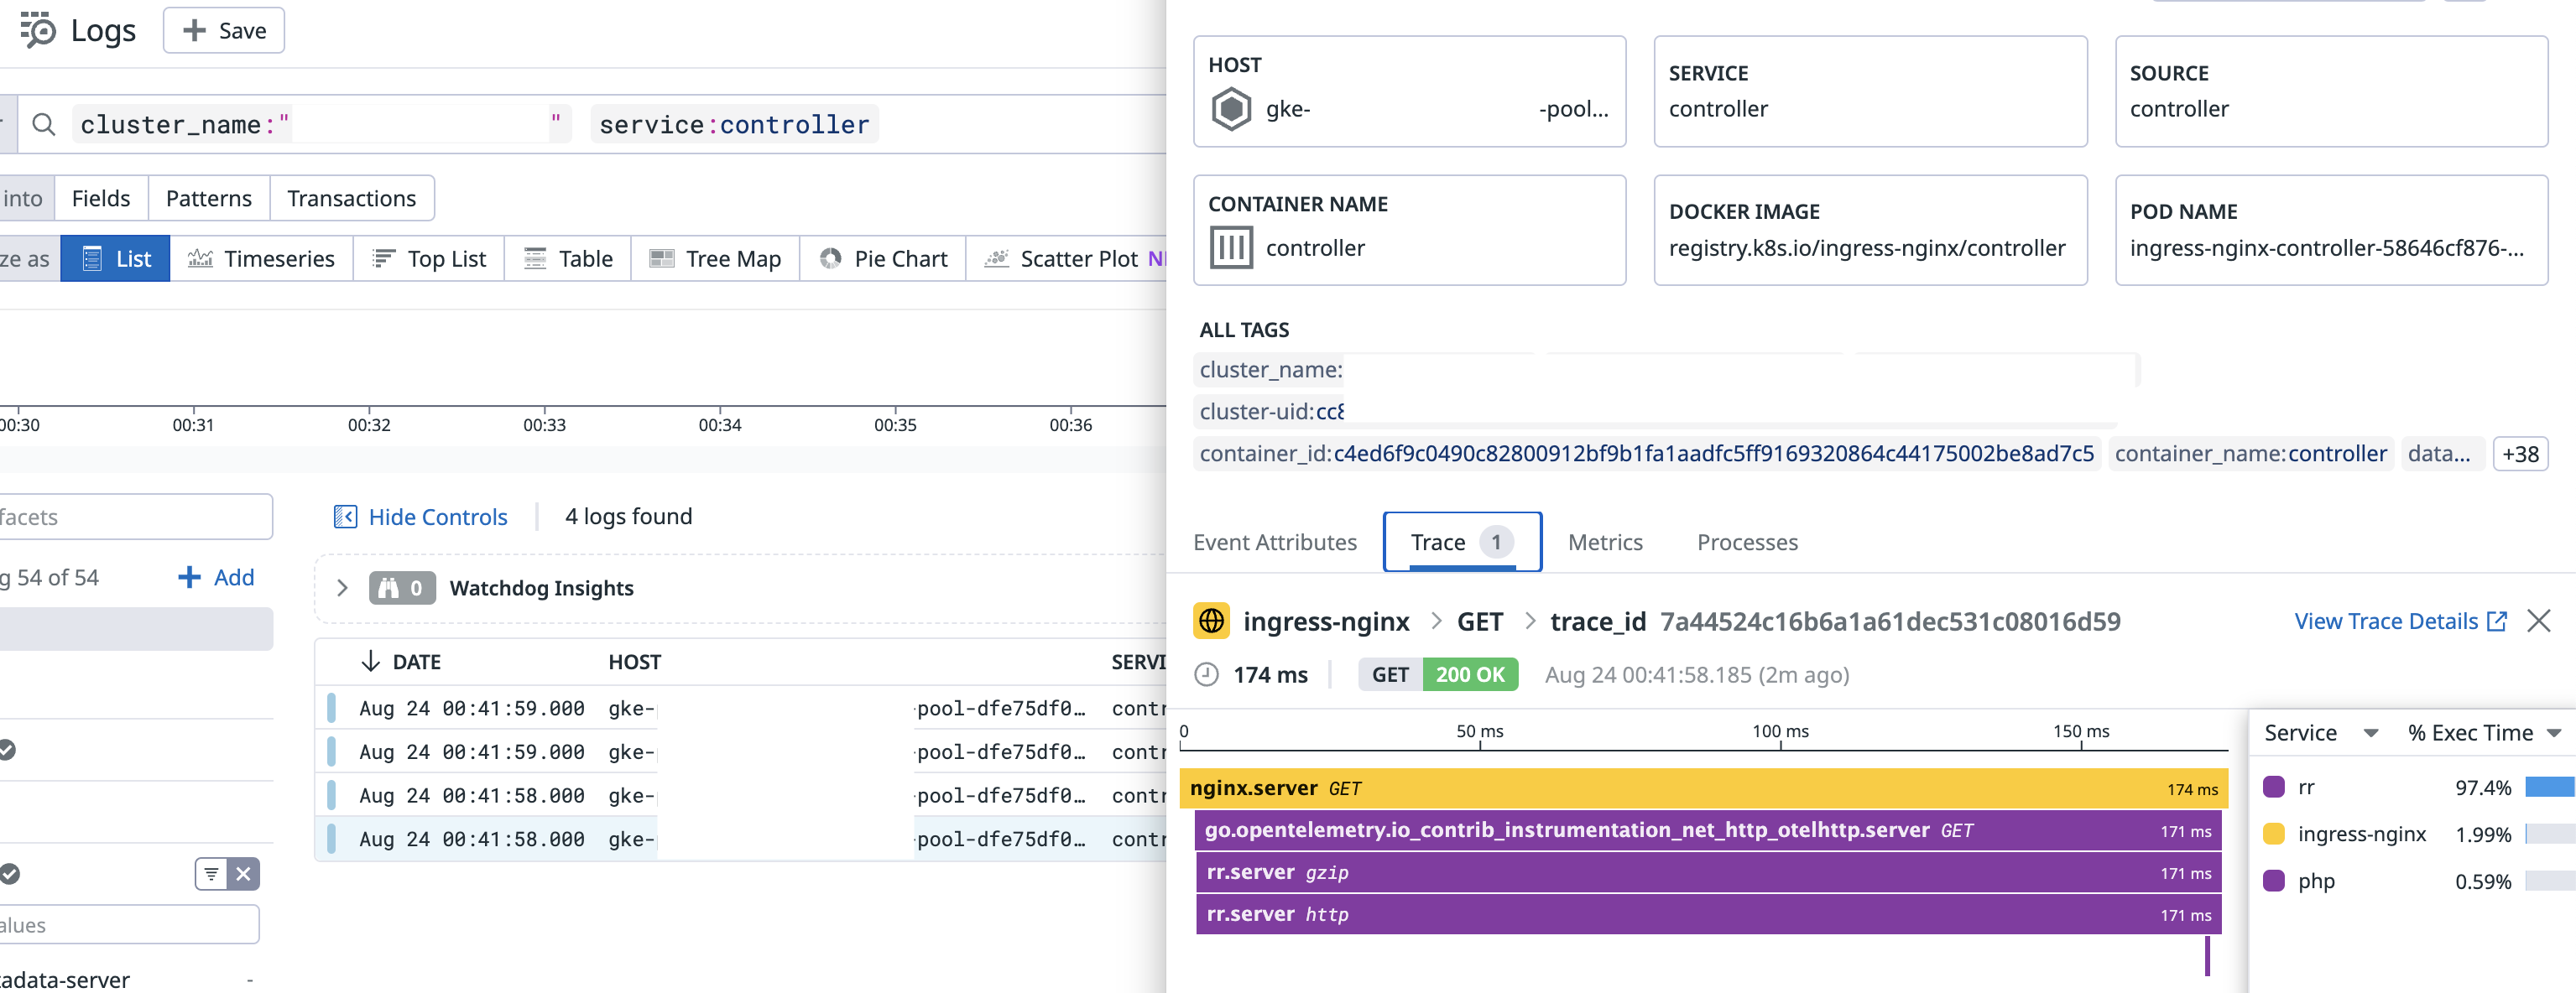Click the host hexagon icon
2576x993 pixels.
[x=1231, y=109]
